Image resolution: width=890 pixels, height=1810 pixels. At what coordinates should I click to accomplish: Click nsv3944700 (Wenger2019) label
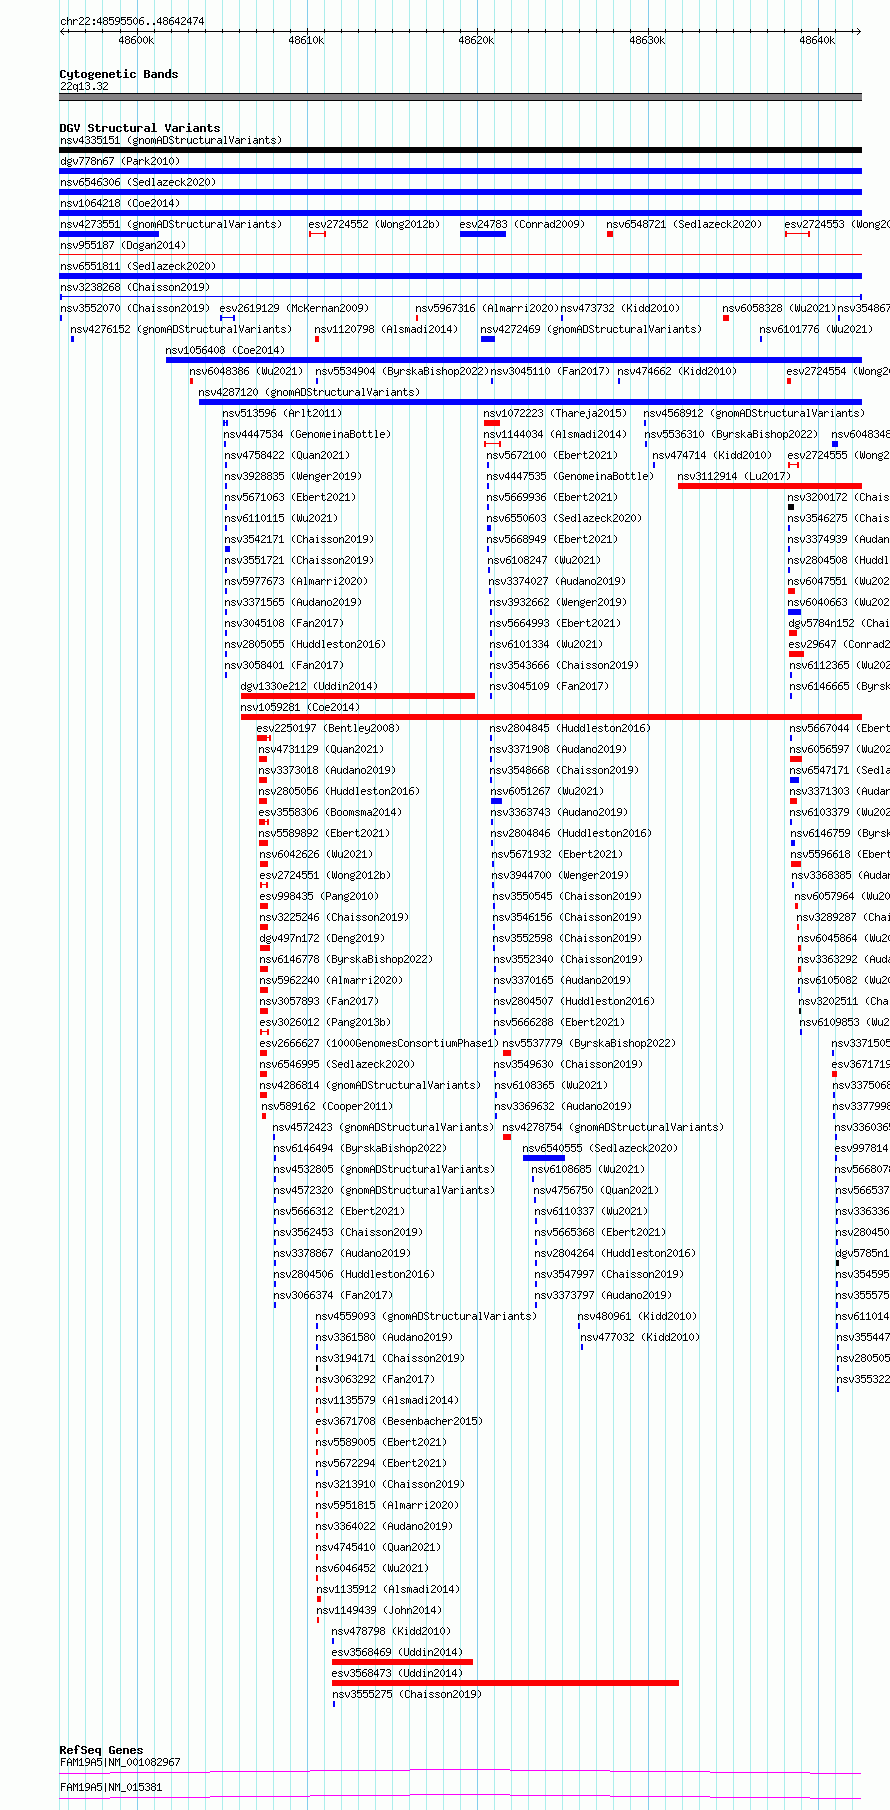tap(560, 875)
